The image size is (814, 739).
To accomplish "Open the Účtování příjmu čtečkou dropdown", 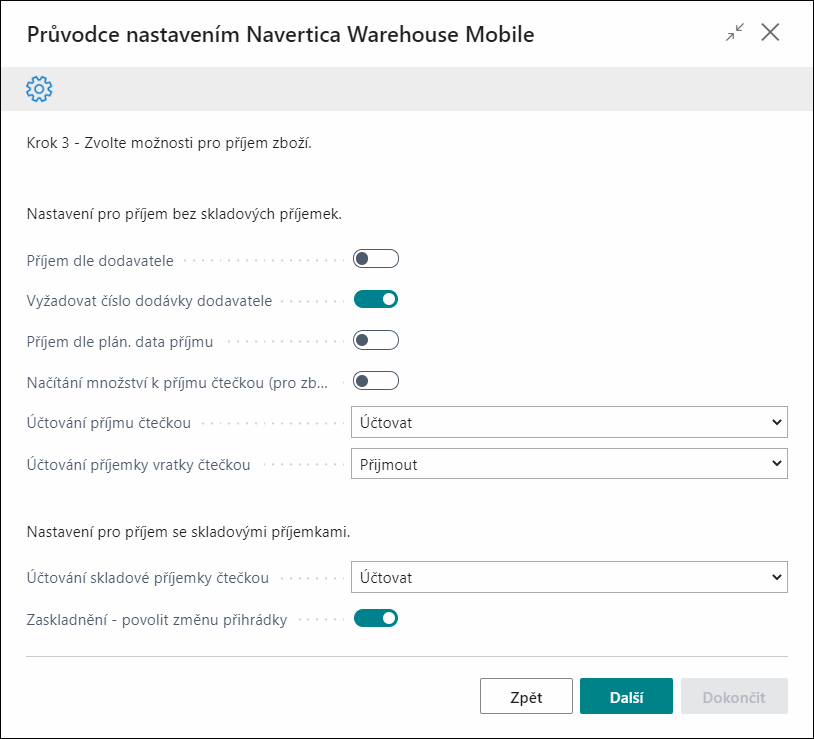I will point(569,422).
